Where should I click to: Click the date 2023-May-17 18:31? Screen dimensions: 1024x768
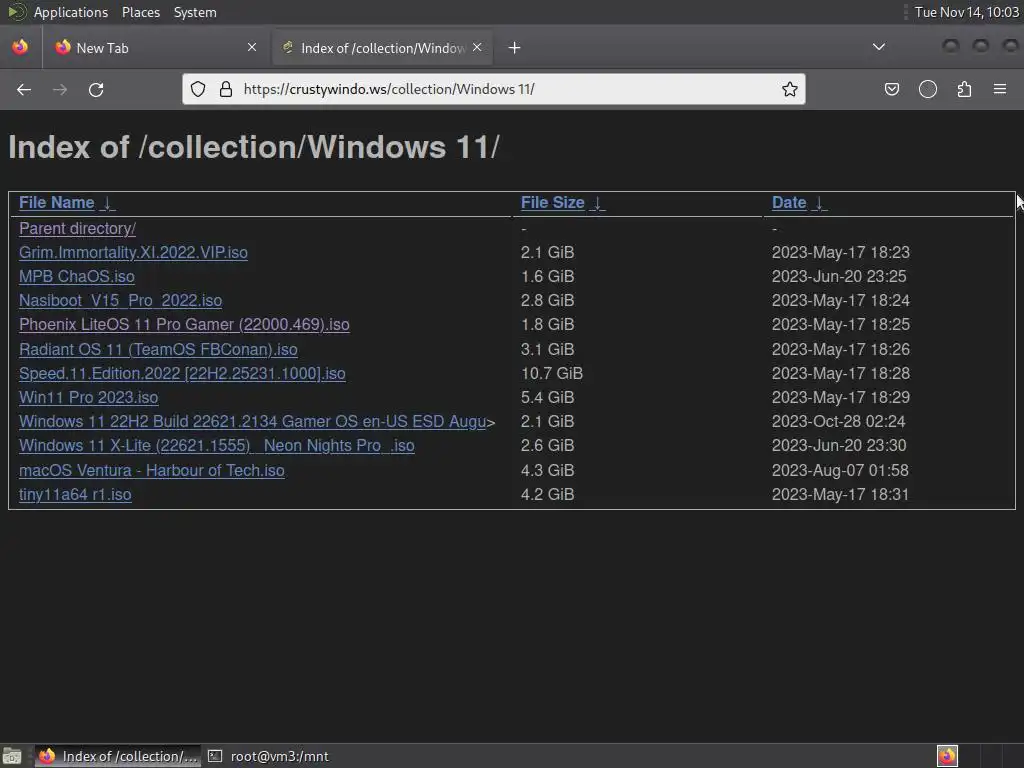[x=840, y=494]
